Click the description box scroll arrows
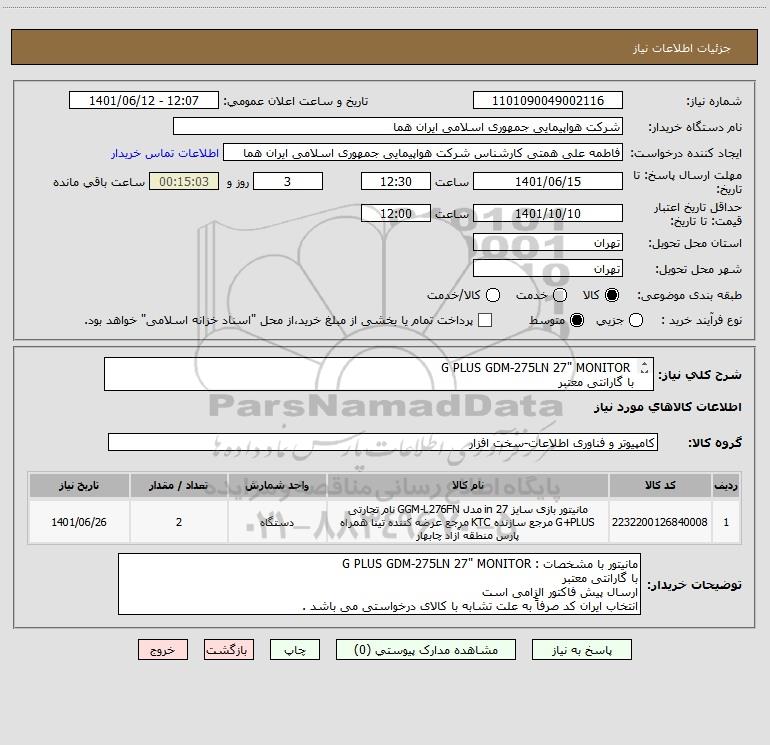This screenshot has width=770, height=745. (644, 367)
